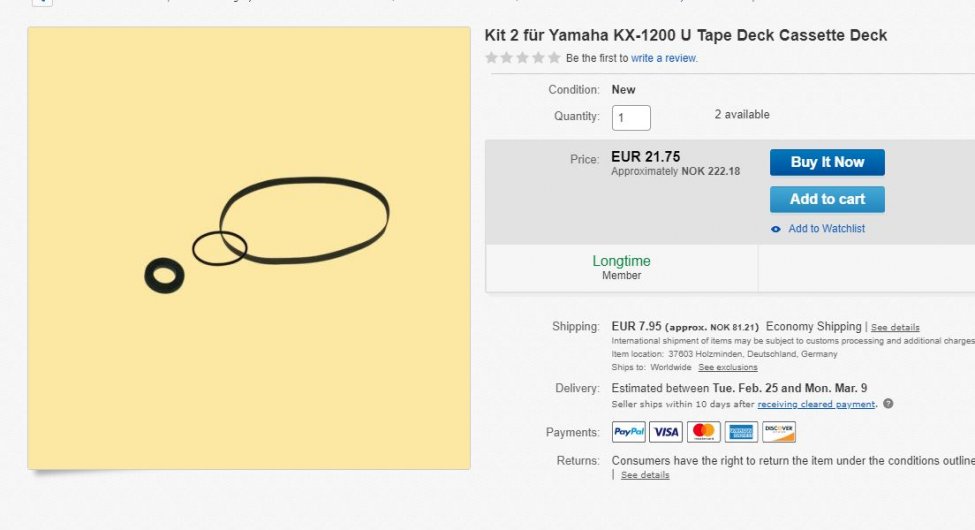Click the VISA card icon
Image resolution: width=975 pixels, height=530 pixels.
coord(666,432)
